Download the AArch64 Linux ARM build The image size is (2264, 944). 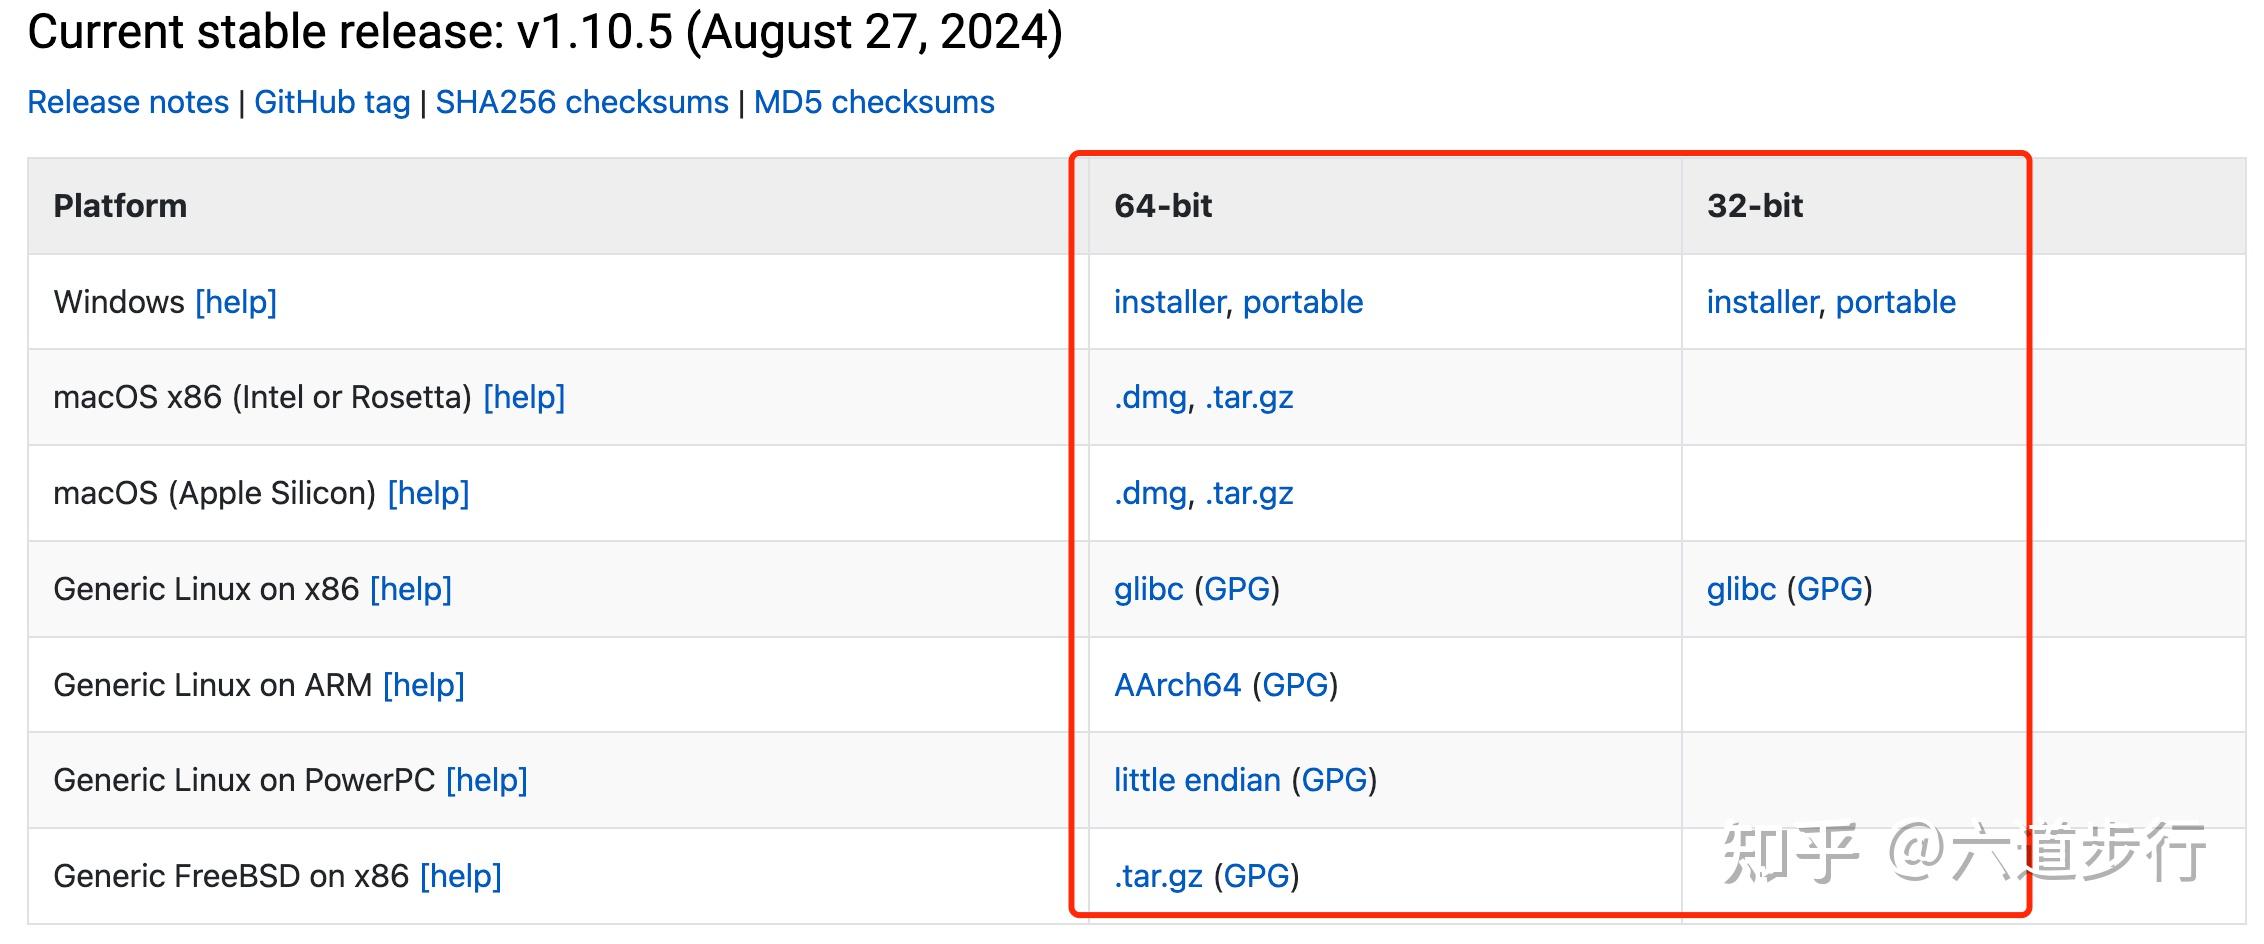(x=1177, y=685)
